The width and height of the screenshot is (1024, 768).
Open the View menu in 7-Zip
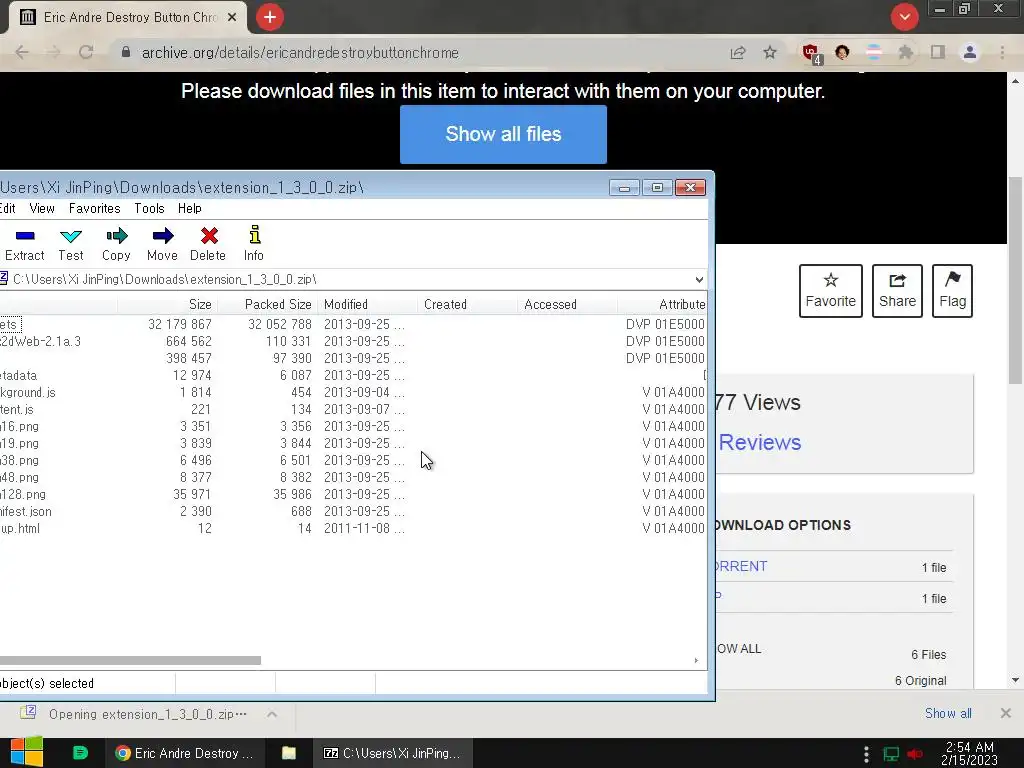click(x=42, y=208)
